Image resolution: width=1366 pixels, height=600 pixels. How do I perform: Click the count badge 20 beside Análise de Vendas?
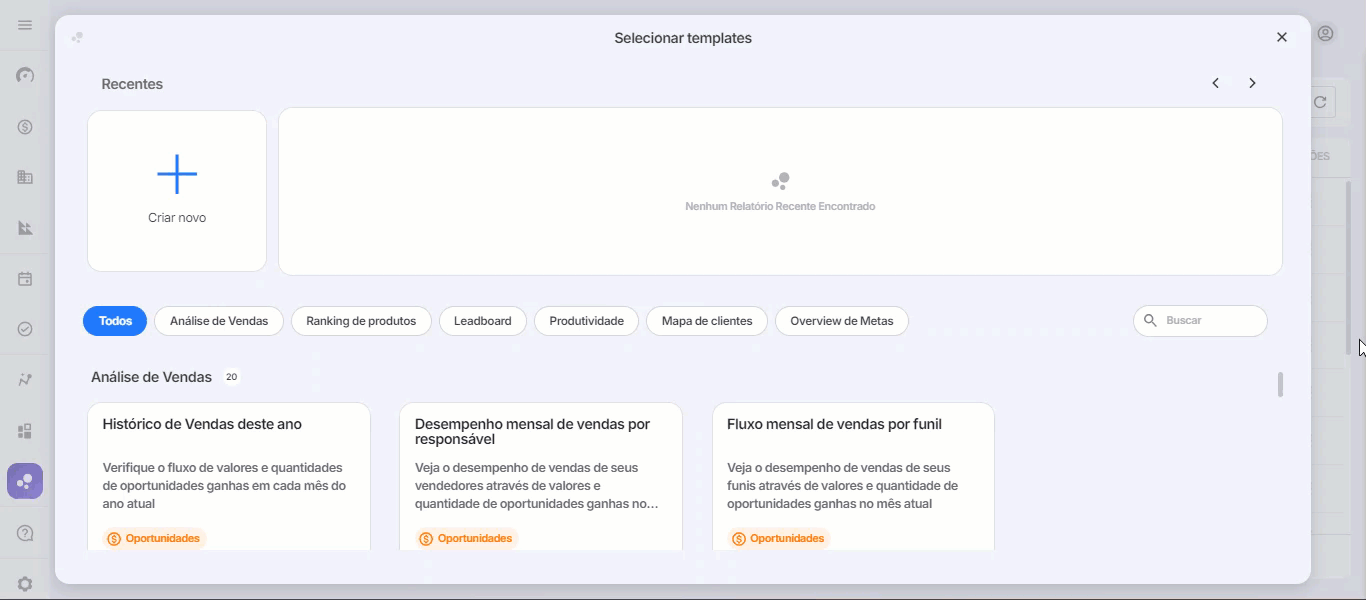click(231, 377)
